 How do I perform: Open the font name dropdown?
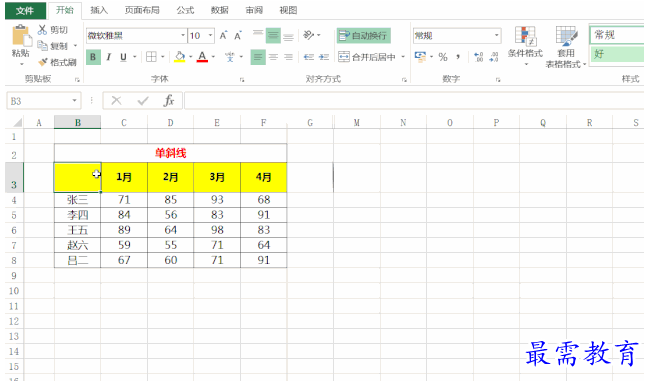coord(183,35)
